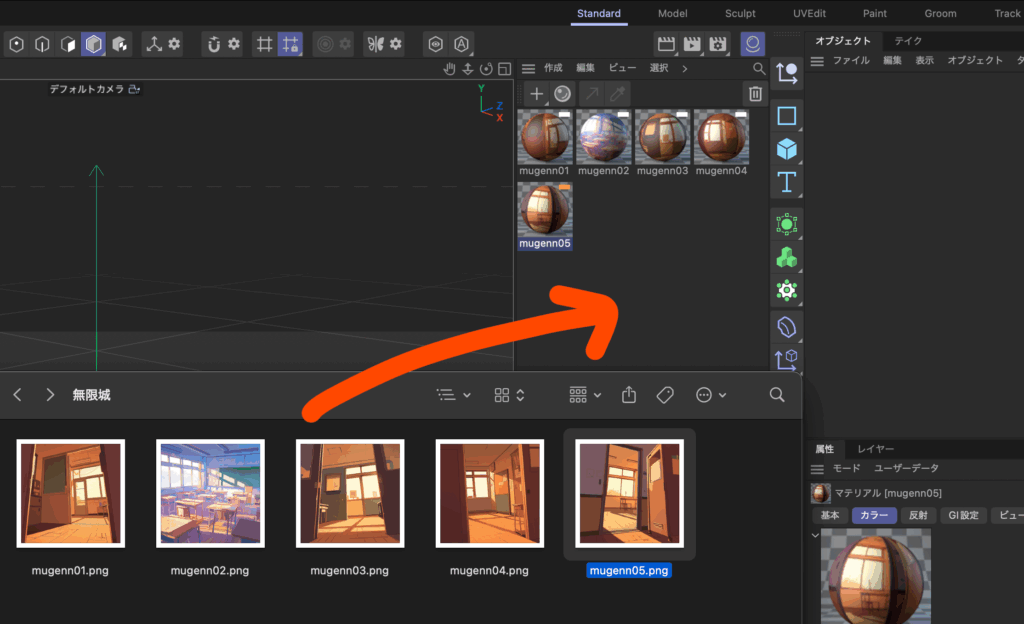Switch to the Sculpt layout tab

740,14
